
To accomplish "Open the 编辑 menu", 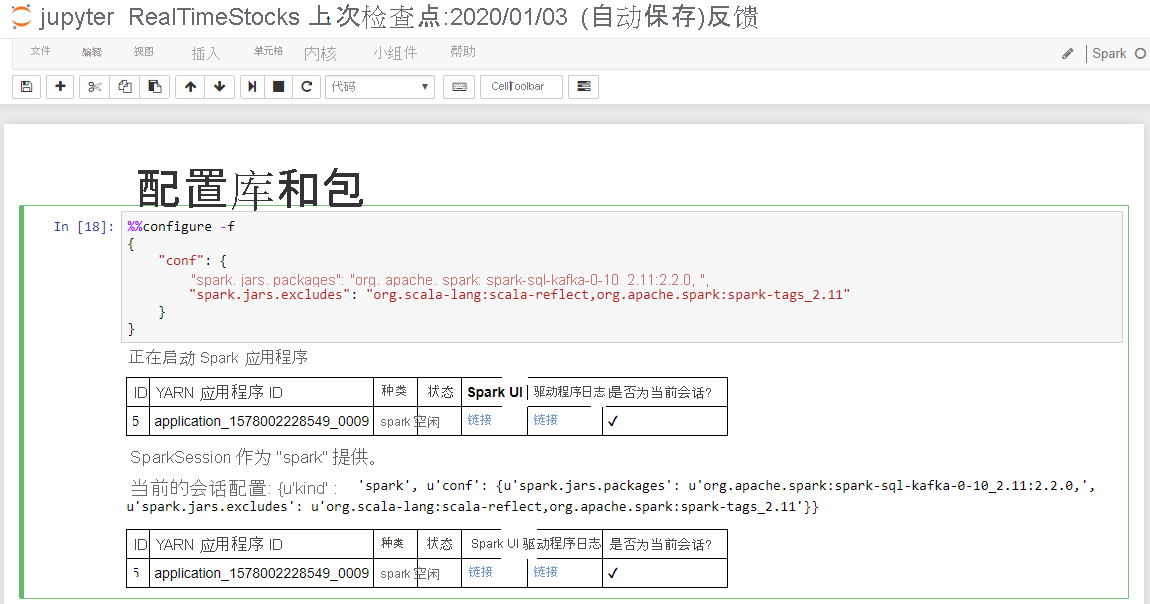I will 92,52.
